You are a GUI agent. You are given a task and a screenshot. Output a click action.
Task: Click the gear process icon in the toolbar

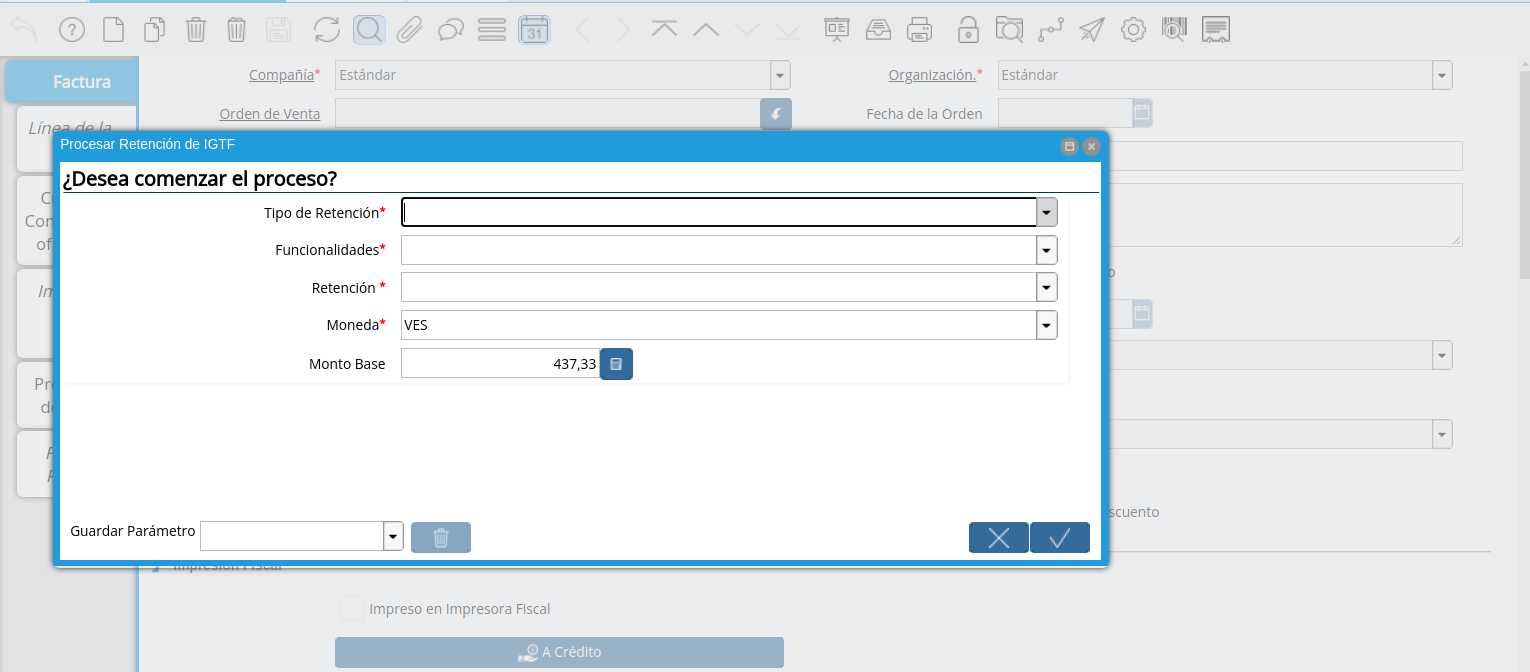coord(1133,30)
